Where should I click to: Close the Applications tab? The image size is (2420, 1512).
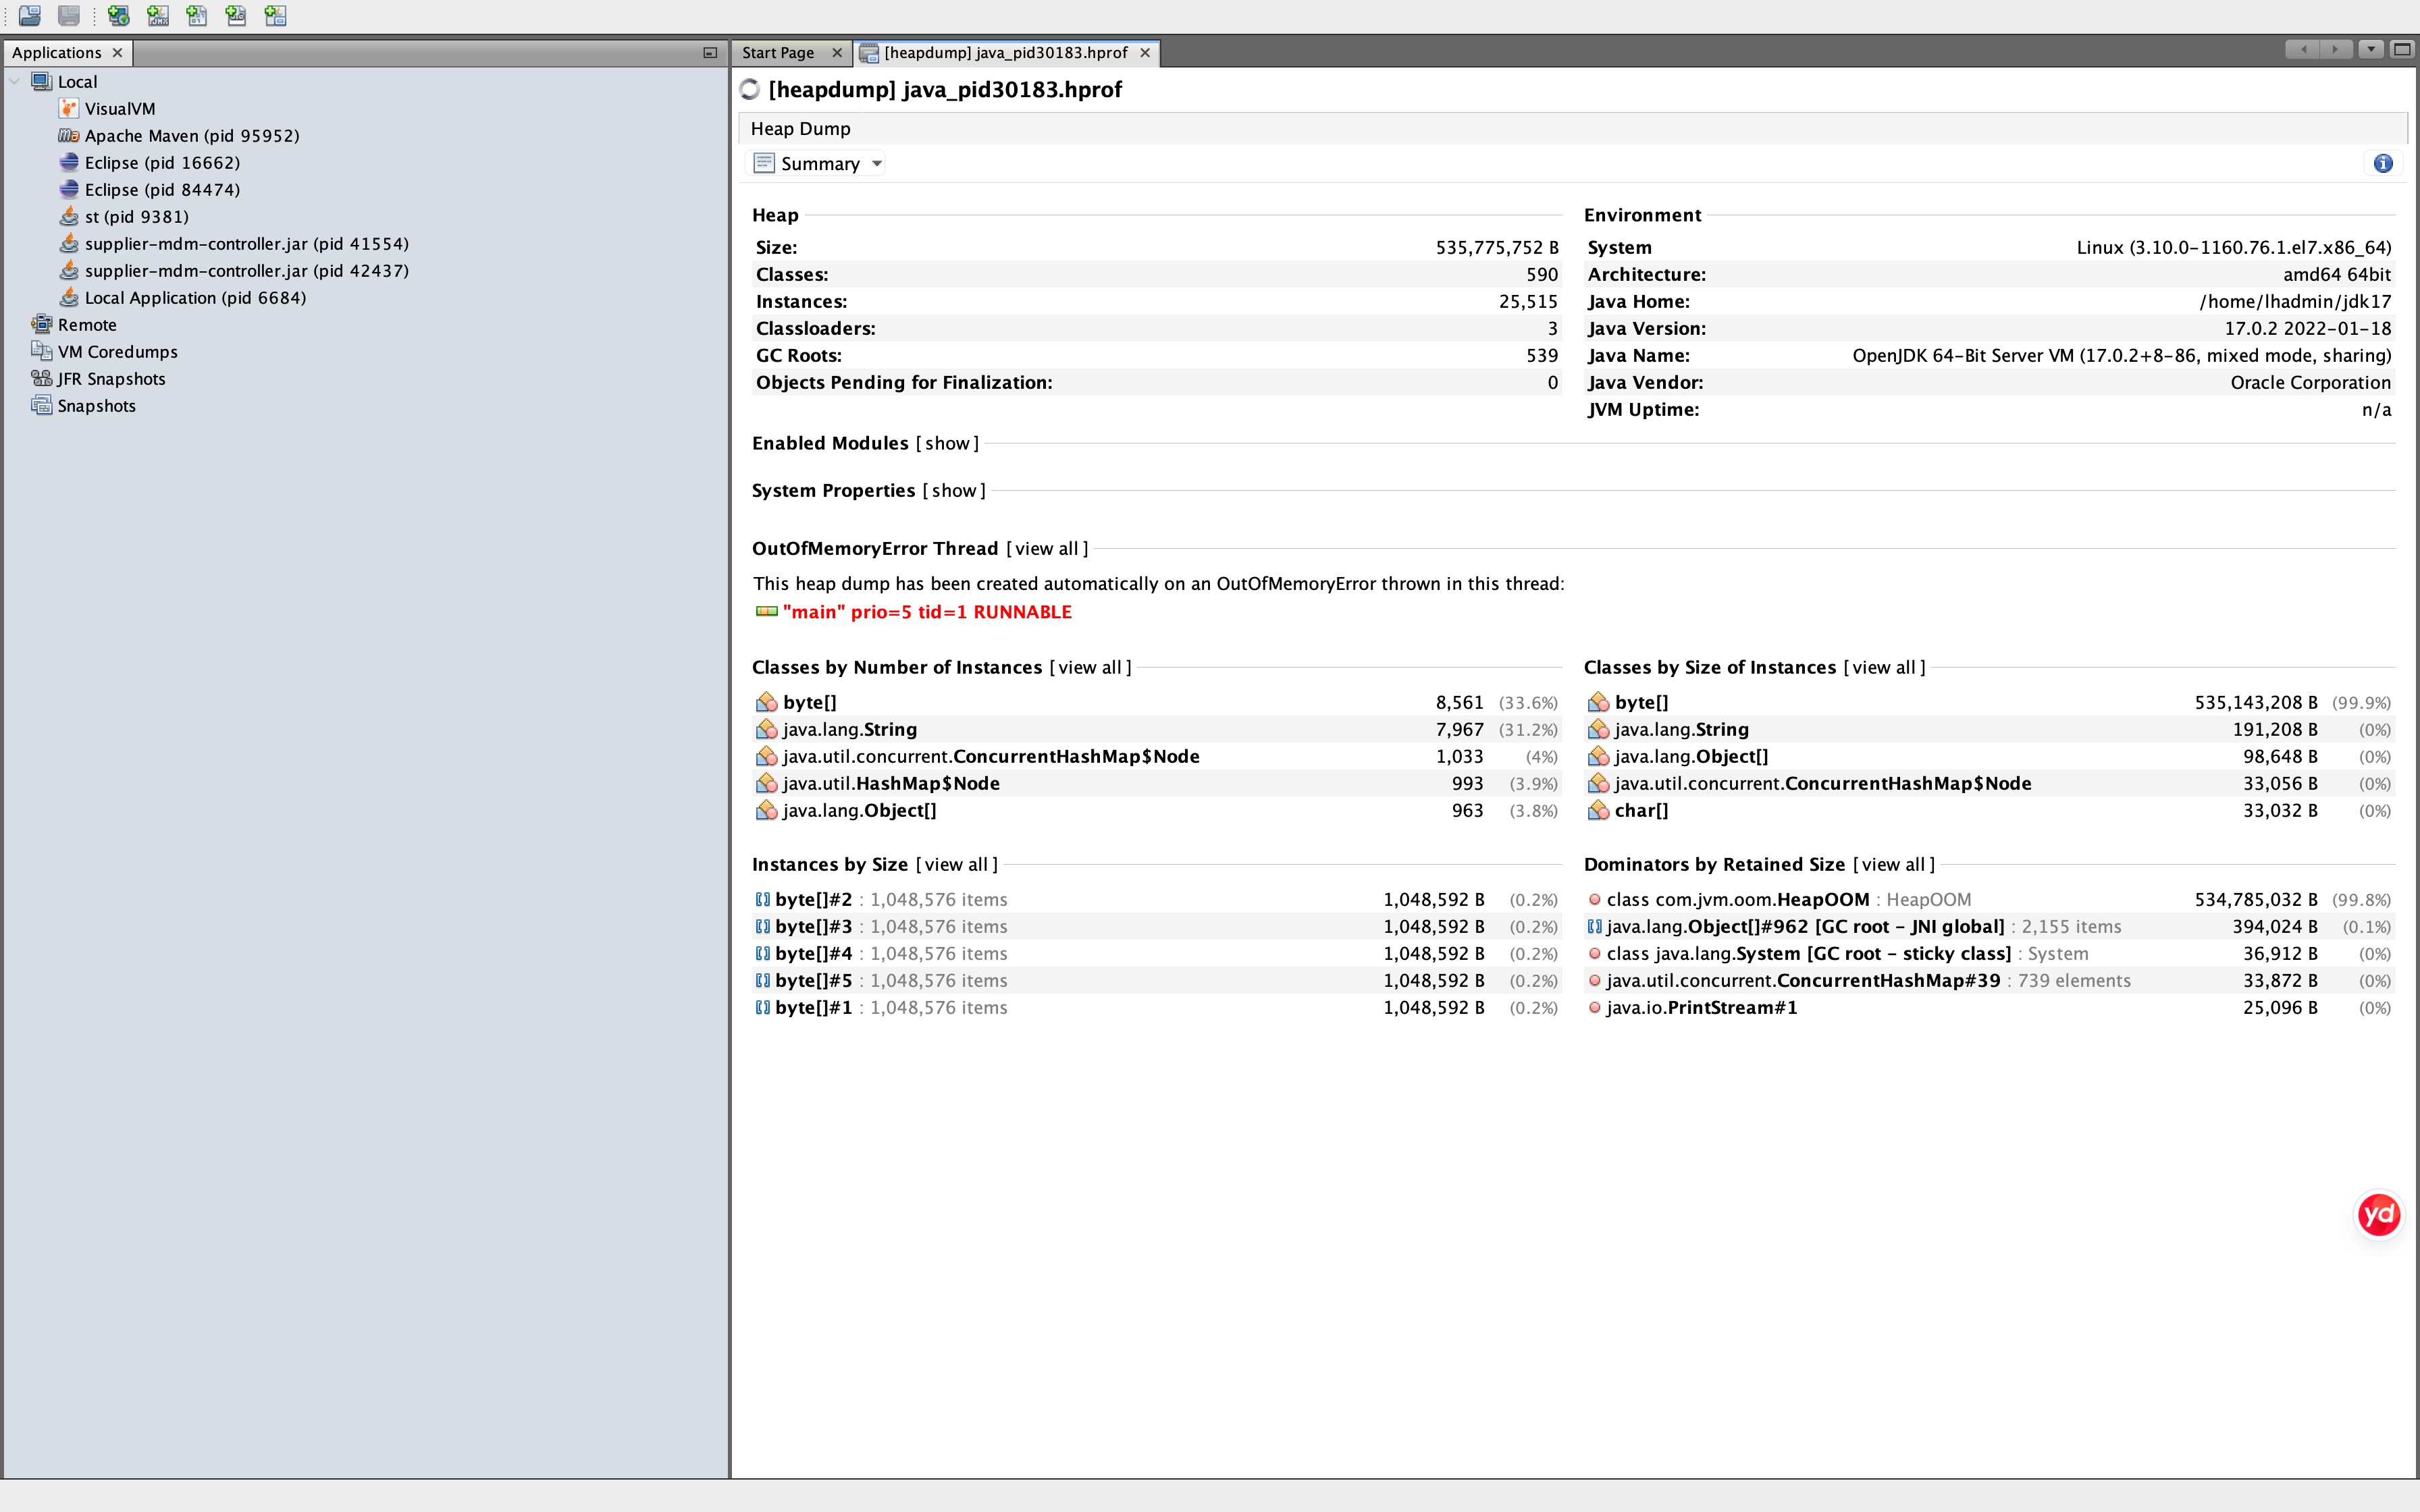pyautogui.click(x=117, y=52)
